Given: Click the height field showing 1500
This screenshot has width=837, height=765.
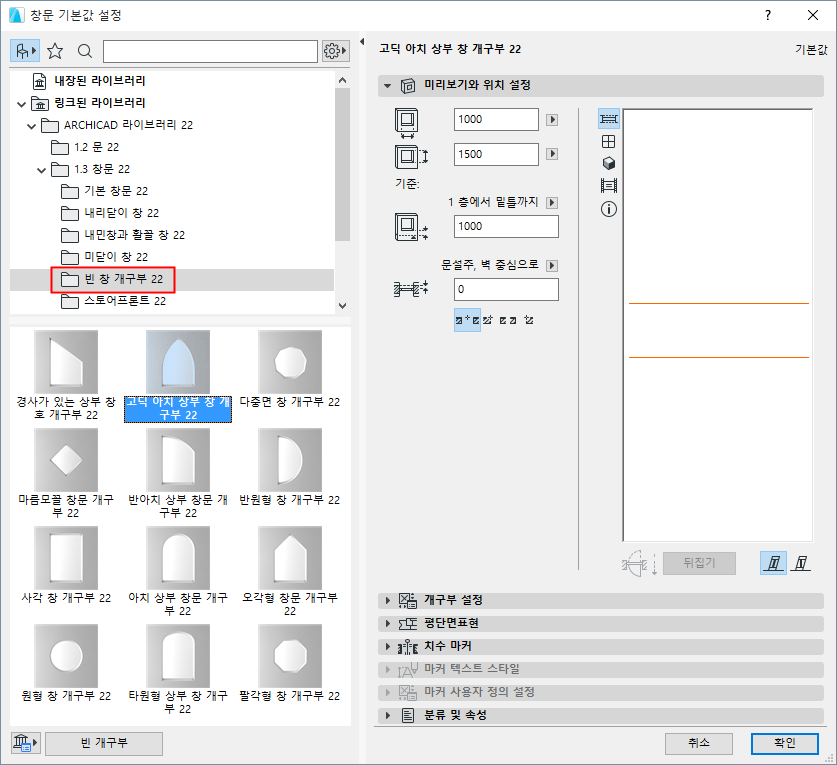Looking at the screenshot, I should point(496,154).
